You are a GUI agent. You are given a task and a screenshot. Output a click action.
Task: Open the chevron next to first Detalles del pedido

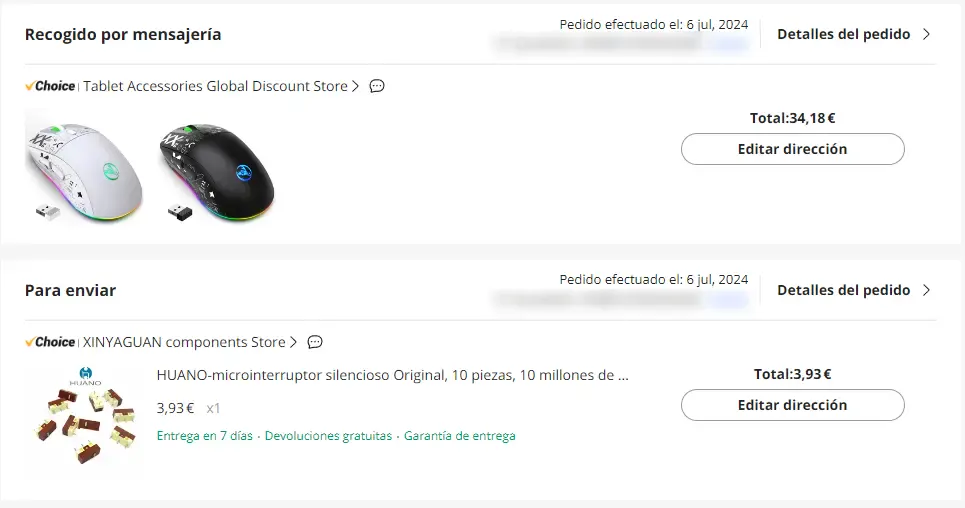(926, 34)
